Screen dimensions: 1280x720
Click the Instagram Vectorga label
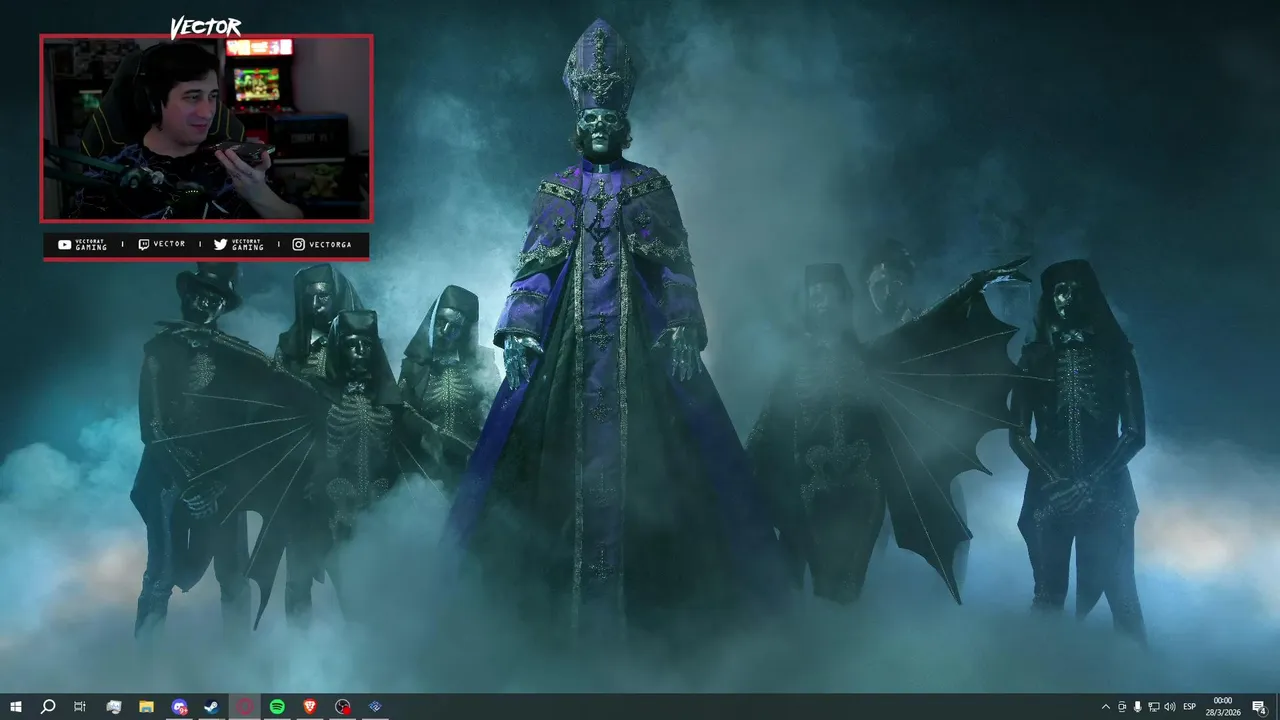click(322, 245)
